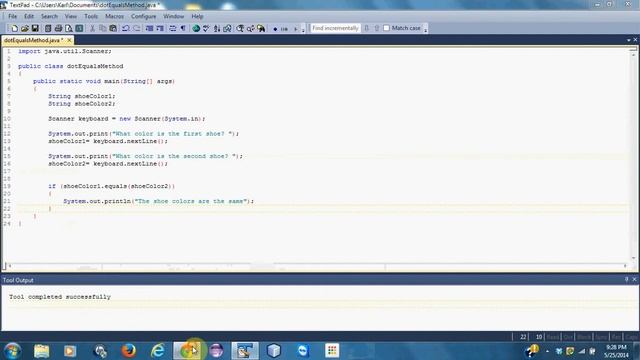Open Find in Files binoculars icon
Image resolution: width=640 pixels, height=360 pixels.
coord(261,28)
